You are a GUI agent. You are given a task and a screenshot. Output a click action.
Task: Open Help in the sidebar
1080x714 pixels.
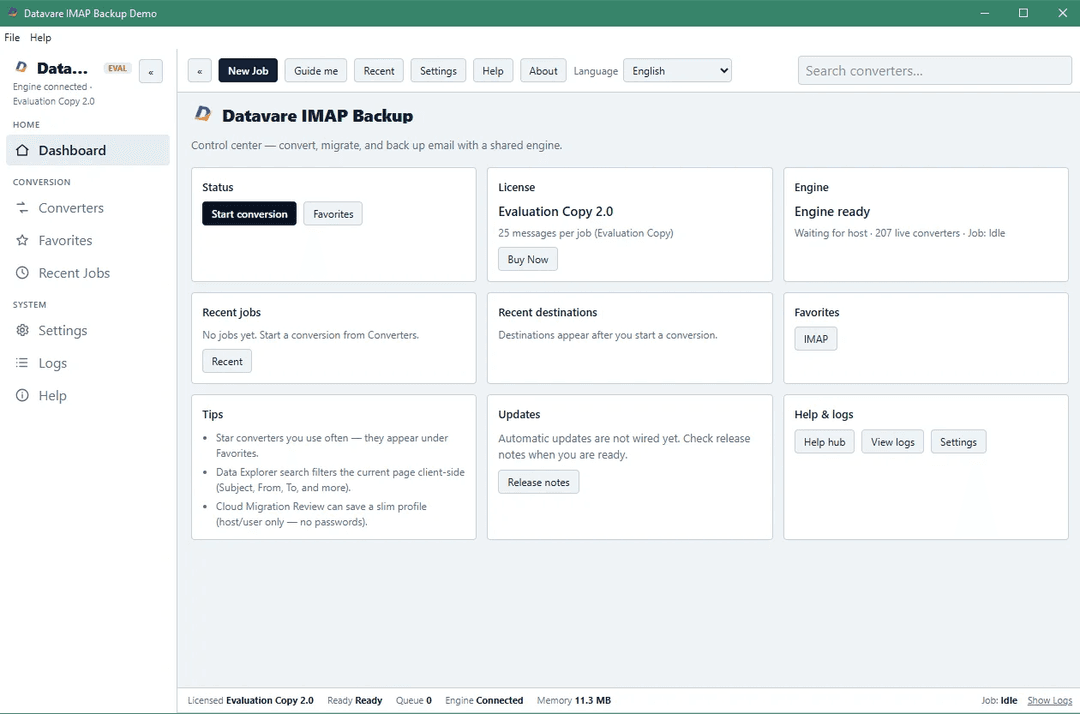(x=87, y=395)
